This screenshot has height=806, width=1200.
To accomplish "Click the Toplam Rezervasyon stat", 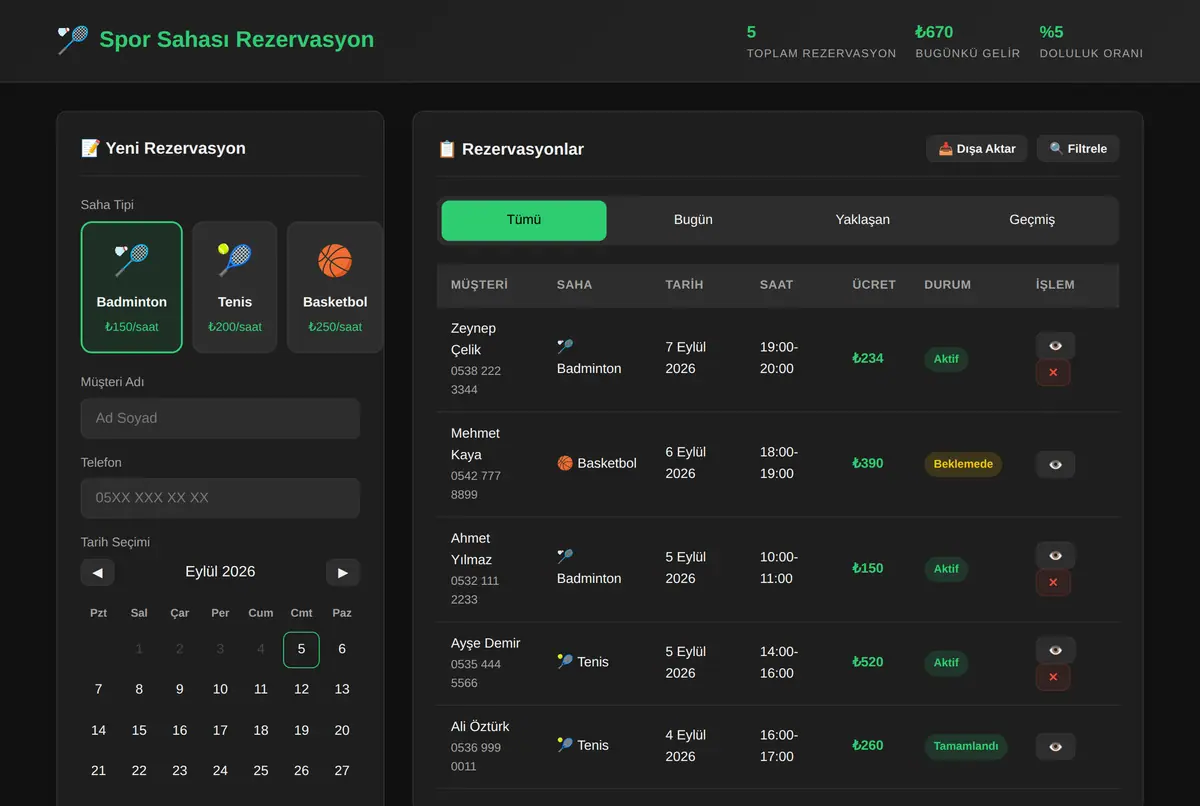I will 821,42.
